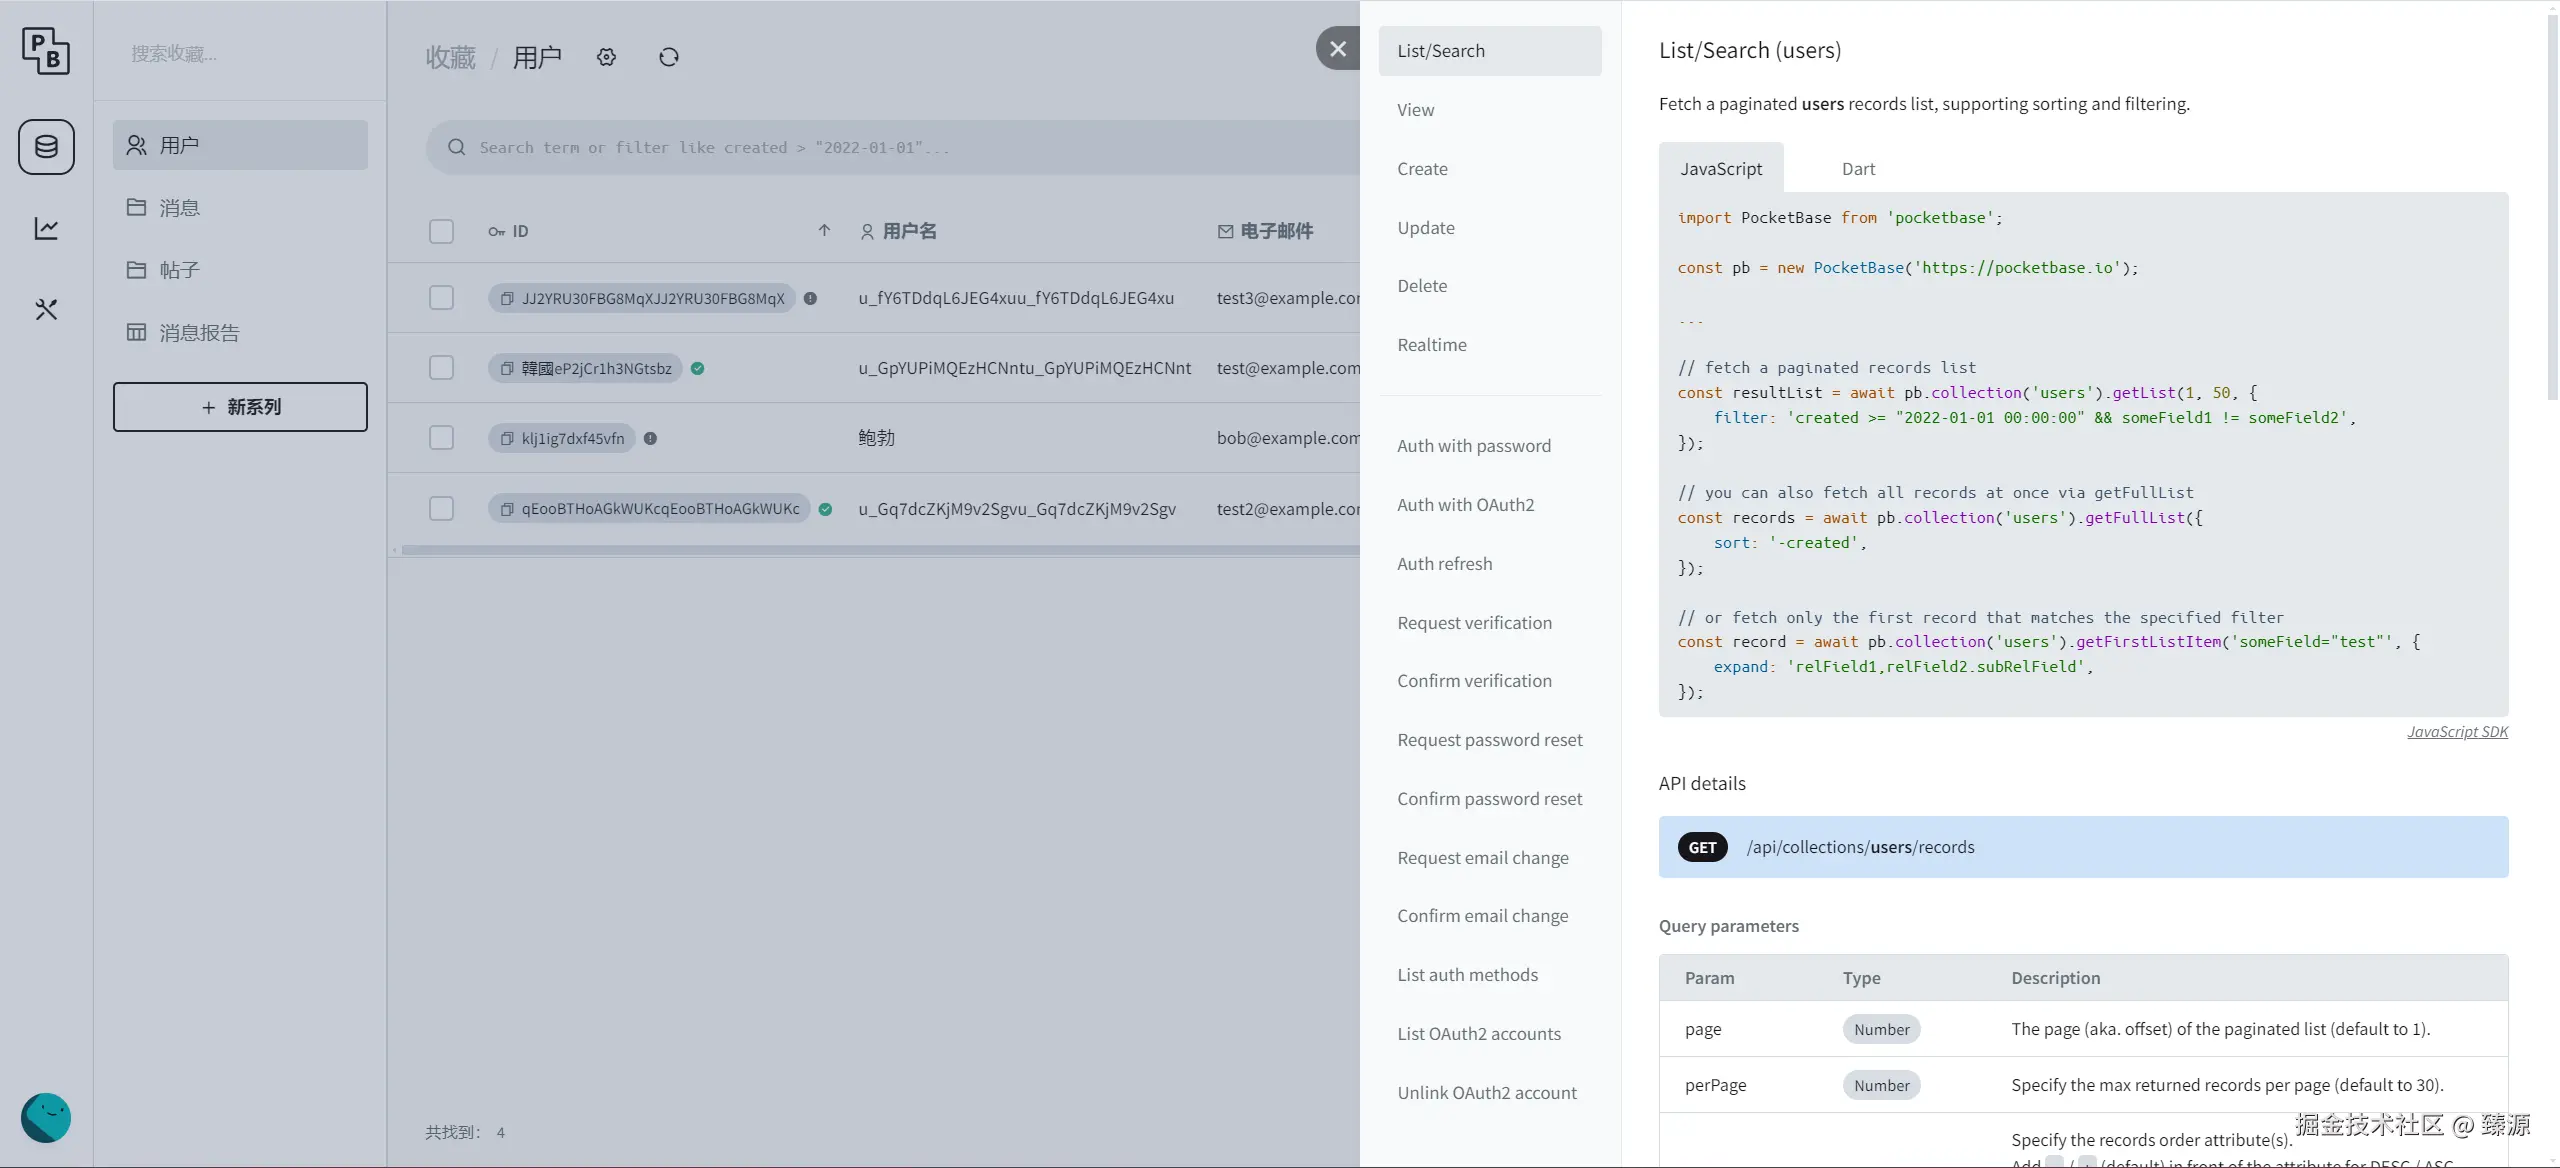Toggle the select-all records checkbox
This screenshot has height=1168, width=2560.
coord(441,232)
